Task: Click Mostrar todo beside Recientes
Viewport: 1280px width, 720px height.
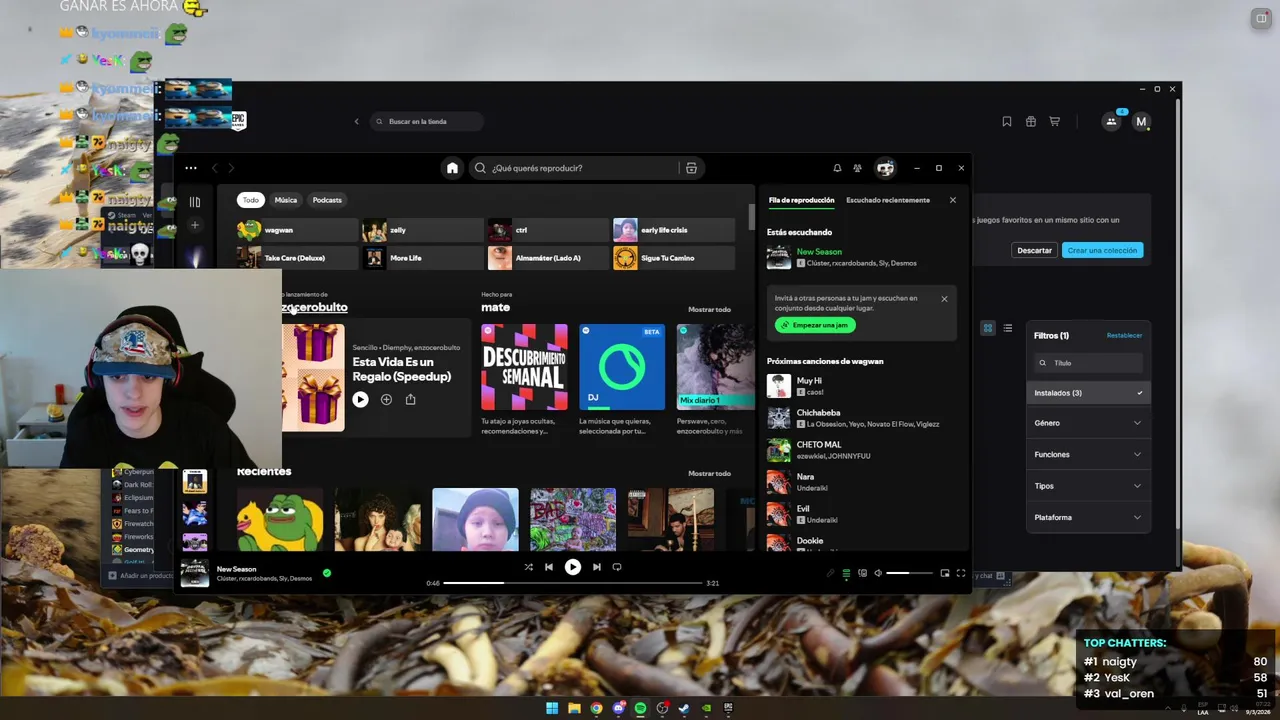Action: pyautogui.click(x=709, y=473)
